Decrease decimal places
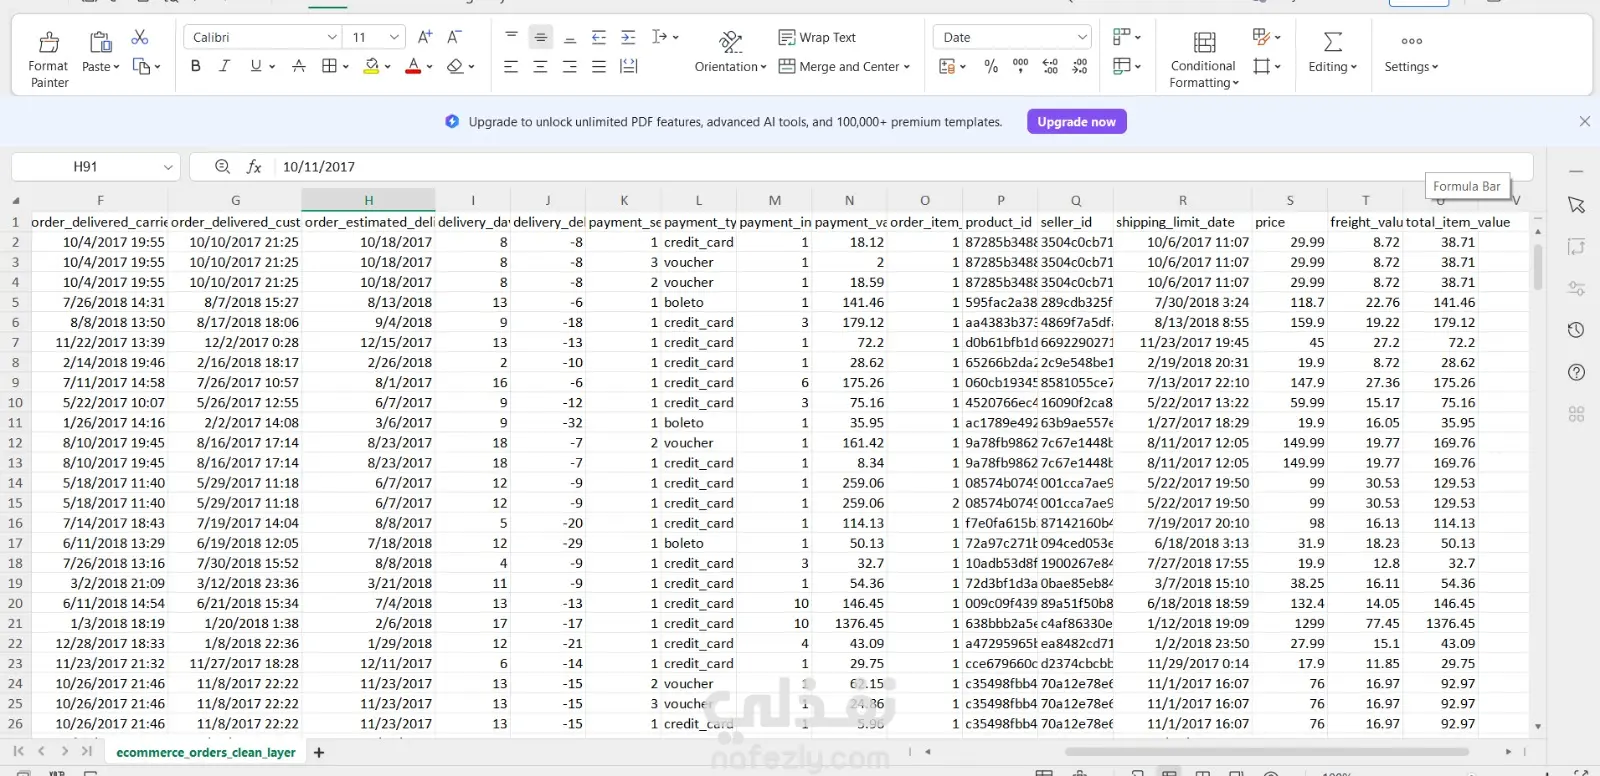Image resolution: width=1600 pixels, height=776 pixels. pyautogui.click(x=1080, y=66)
